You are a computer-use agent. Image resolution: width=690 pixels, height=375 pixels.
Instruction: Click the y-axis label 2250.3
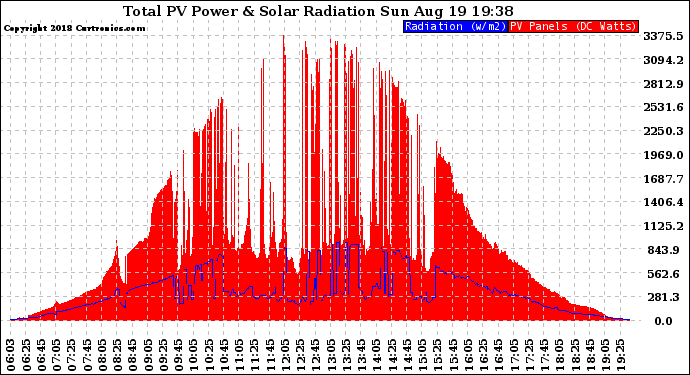click(663, 131)
